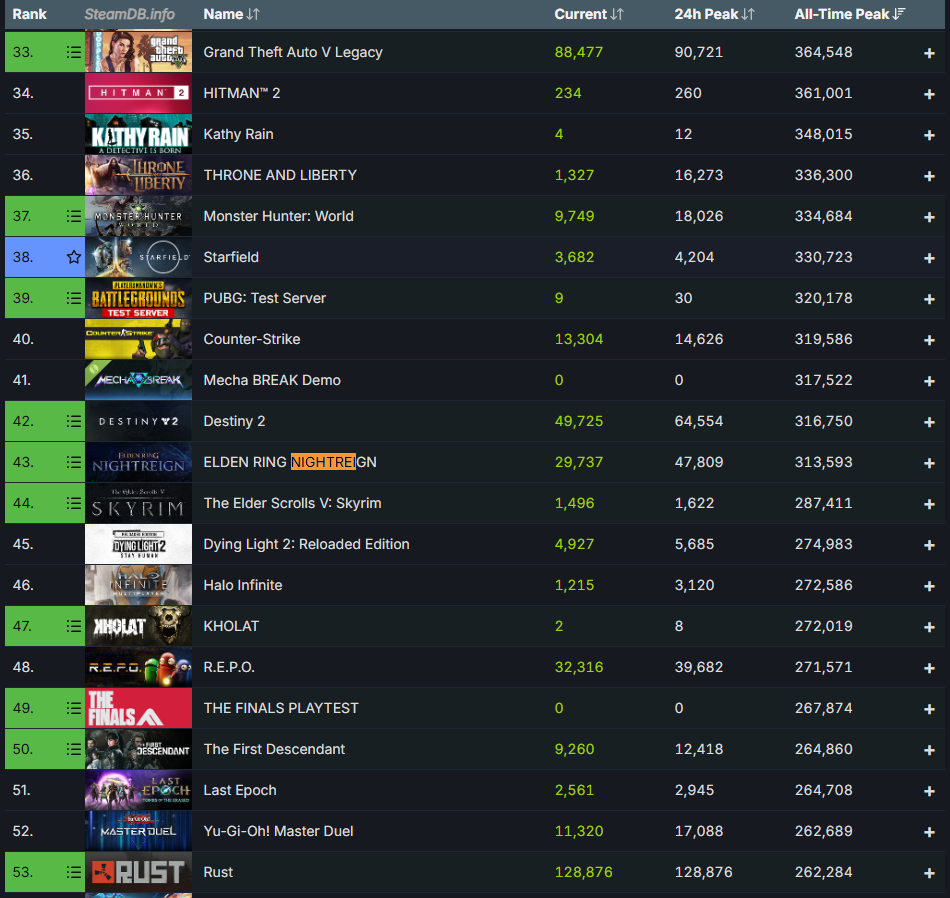Click plus icon on The First Descendant row
950x898 pixels.
coord(929,750)
